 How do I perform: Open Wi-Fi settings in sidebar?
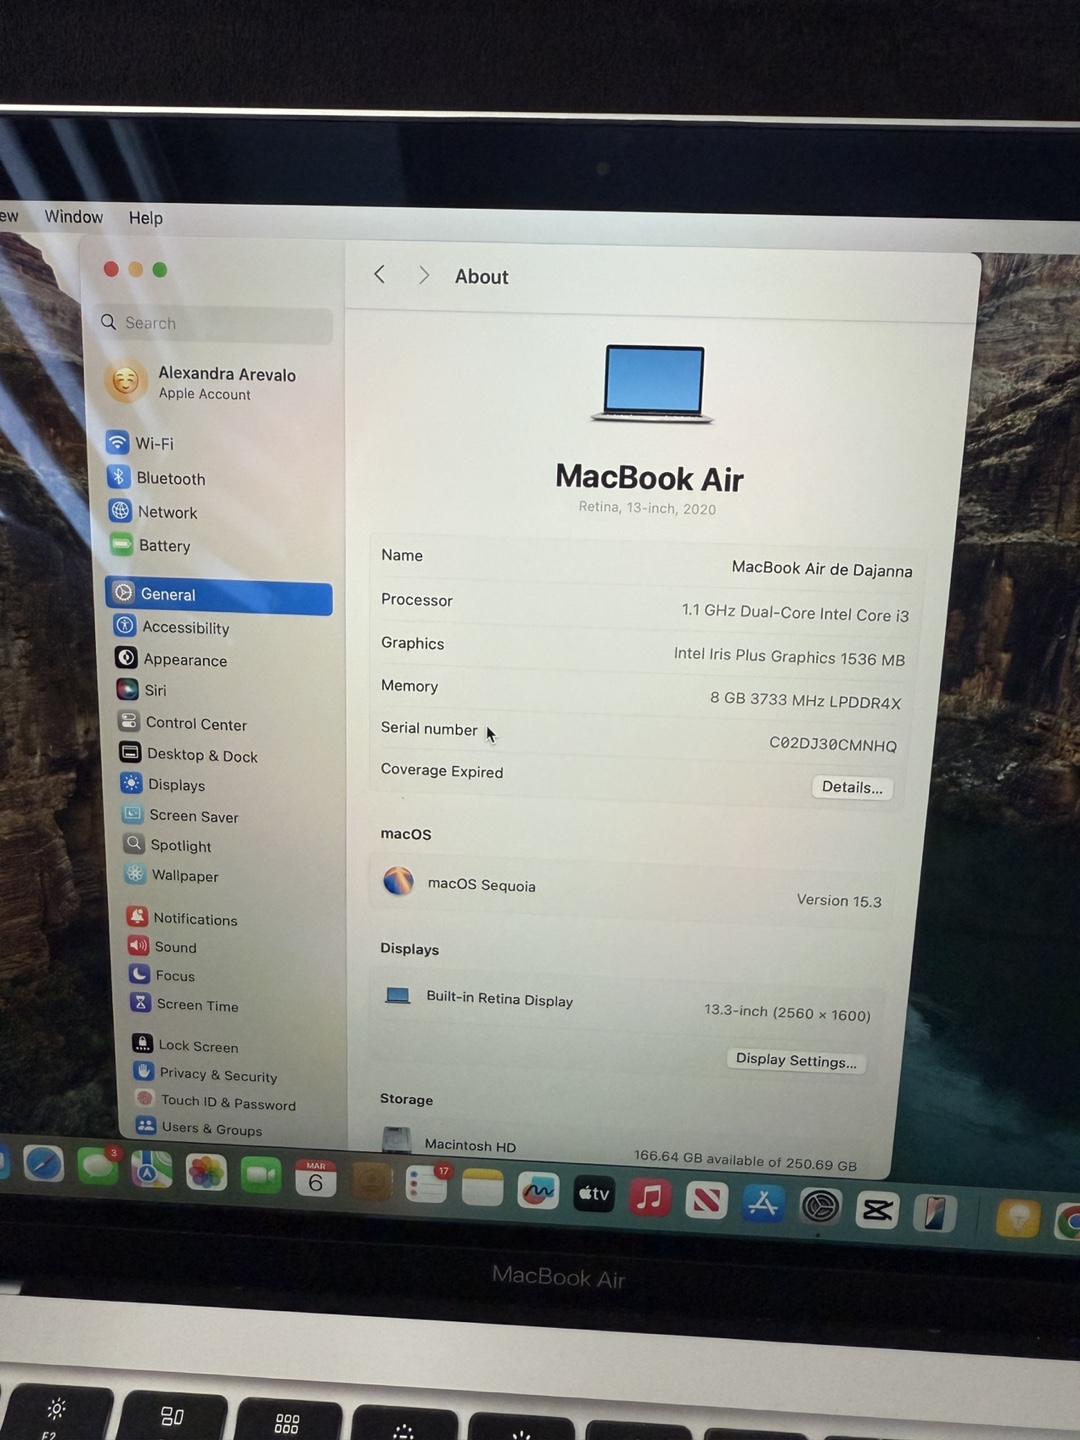140,443
